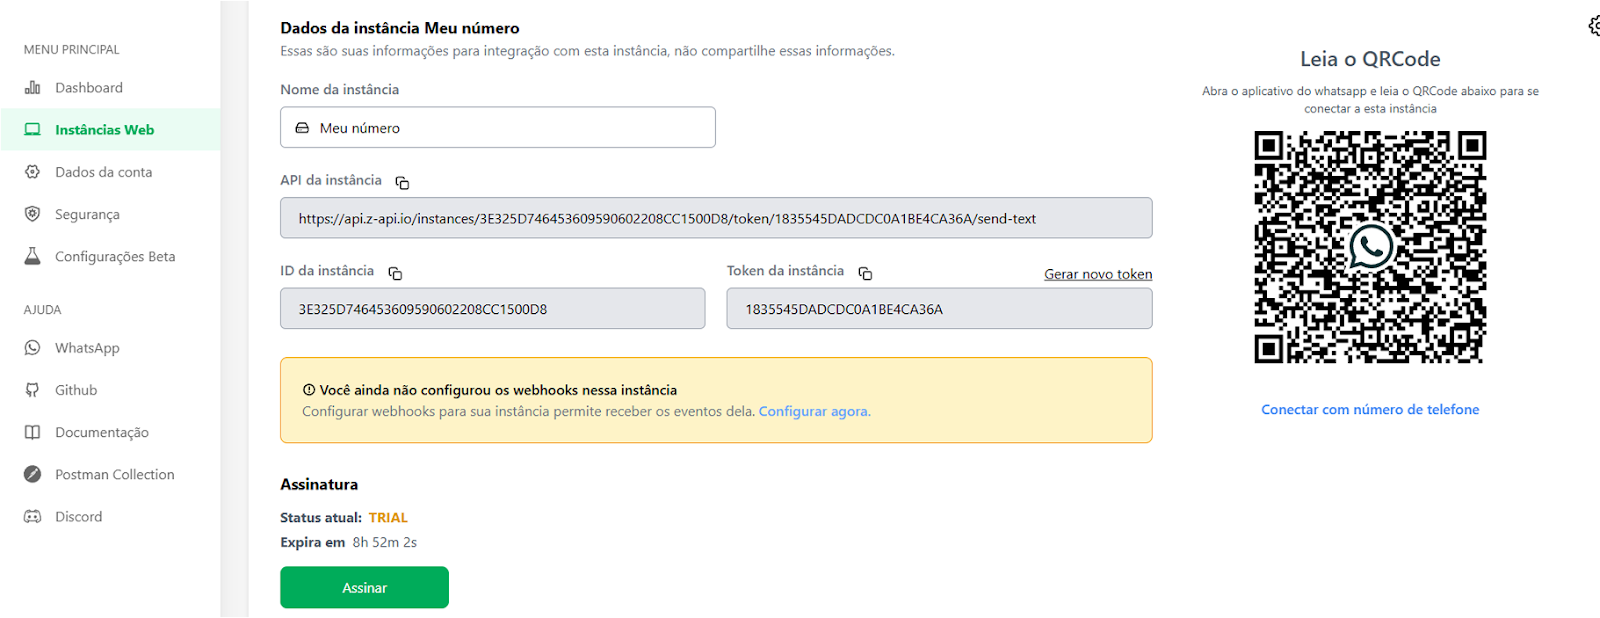Click the Dados da conta gear icon
The height and width of the screenshot is (618, 1600).
click(x=32, y=172)
